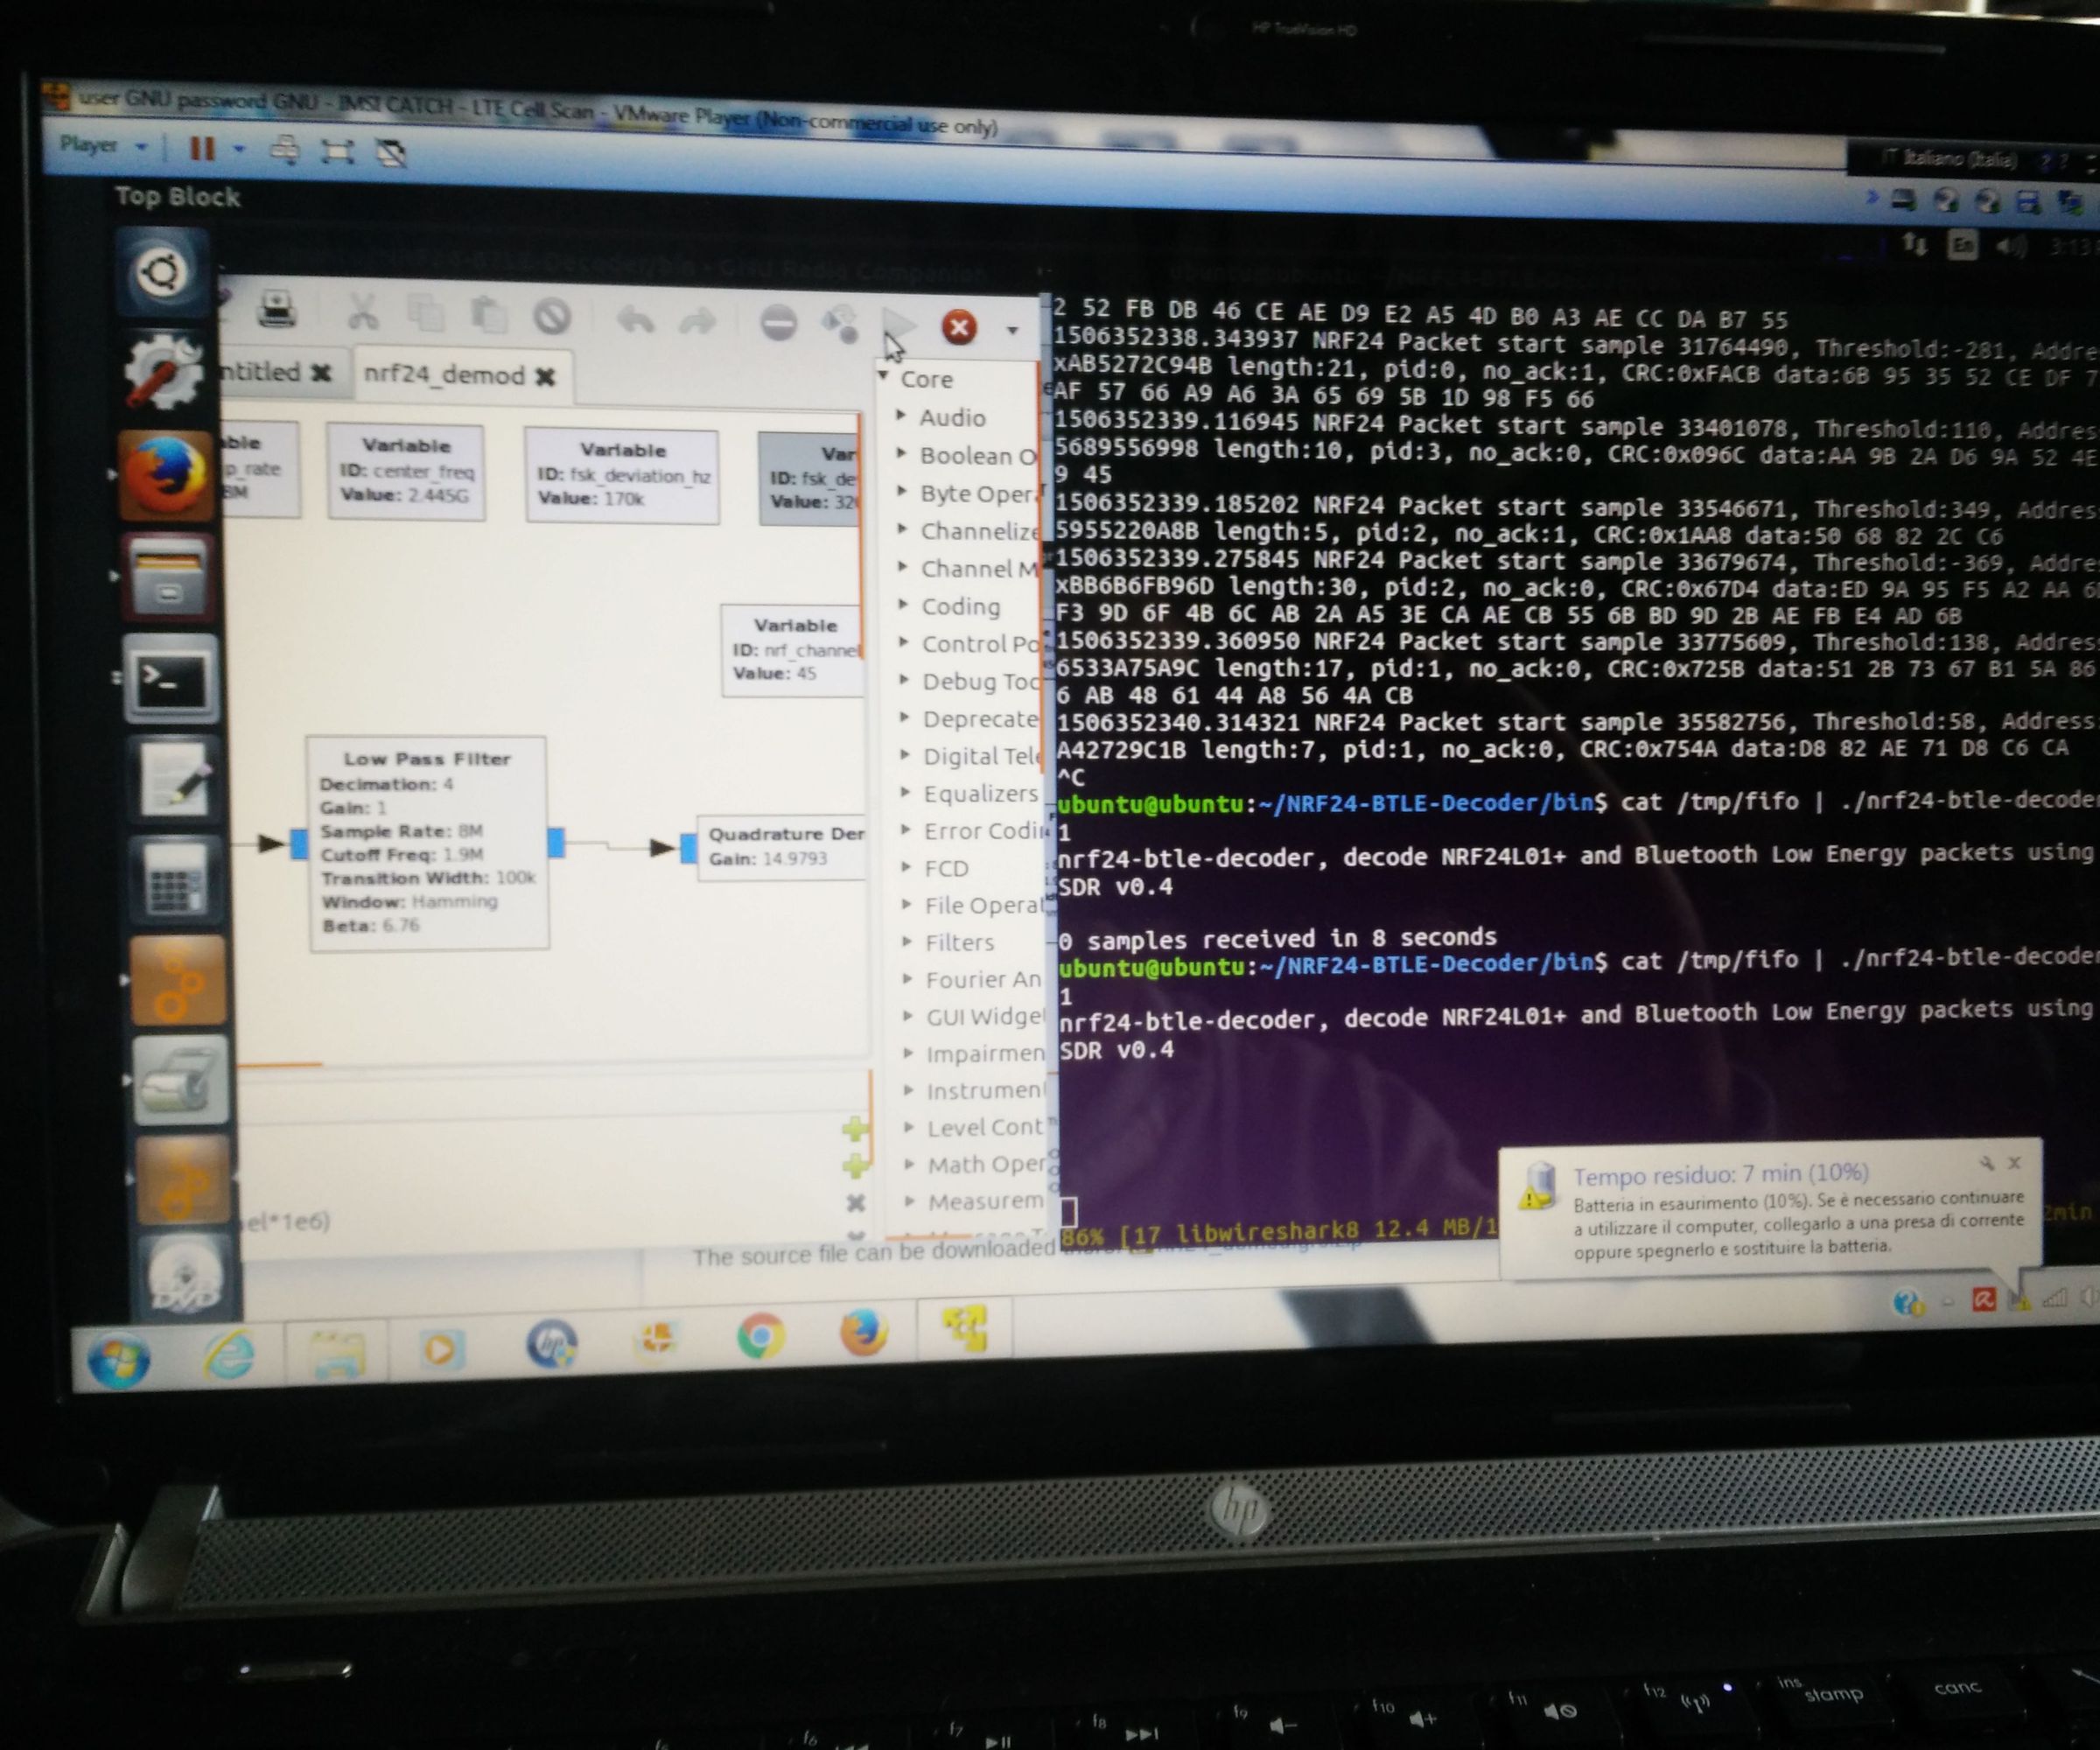Expand the GUI Widgets category
The width and height of the screenshot is (2100, 1750).
point(909,1015)
